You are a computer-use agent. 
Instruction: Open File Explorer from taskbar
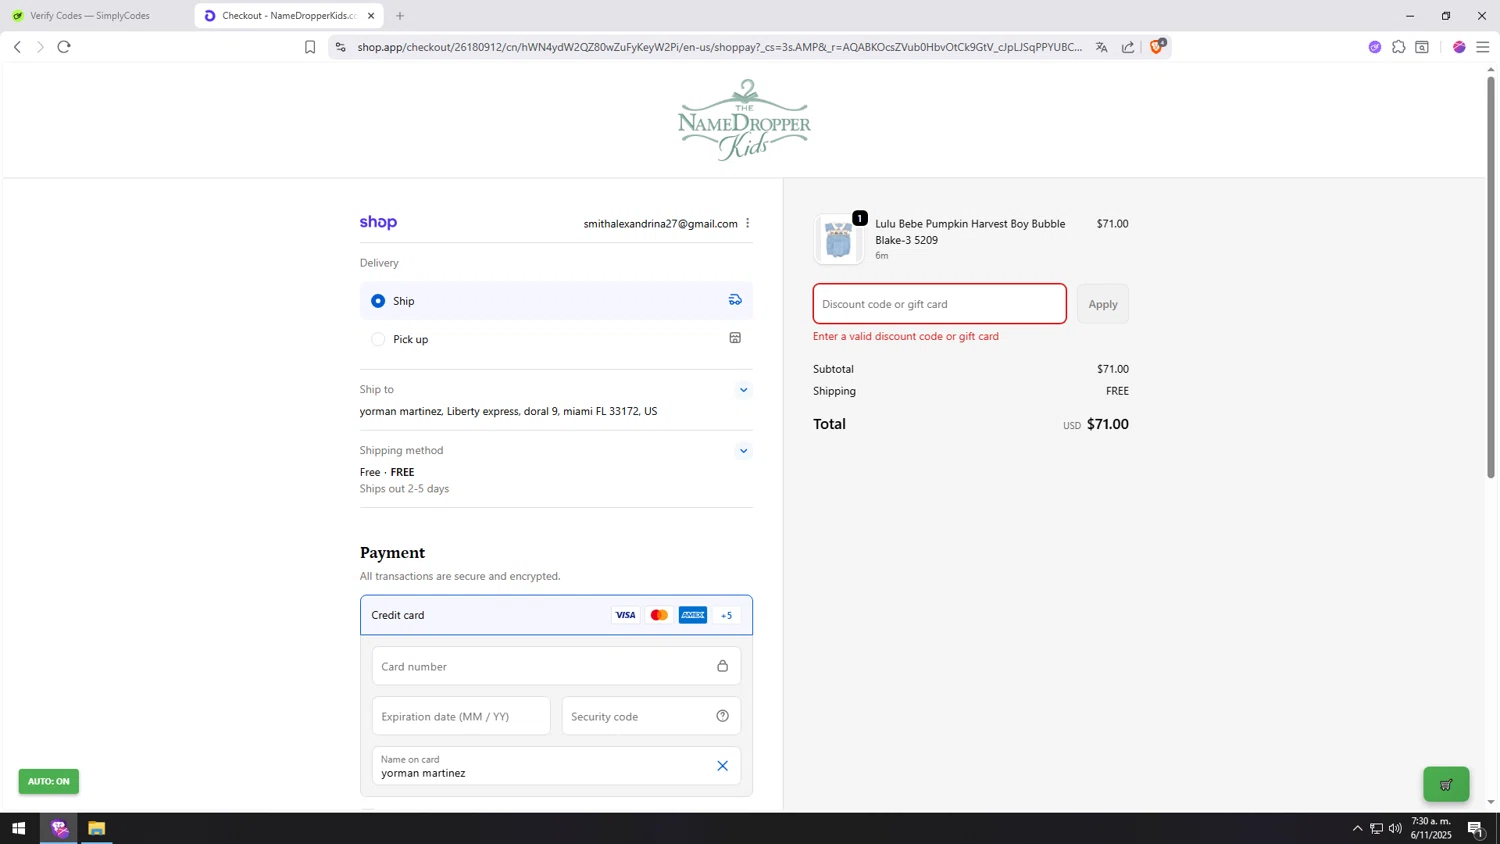(96, 829)
